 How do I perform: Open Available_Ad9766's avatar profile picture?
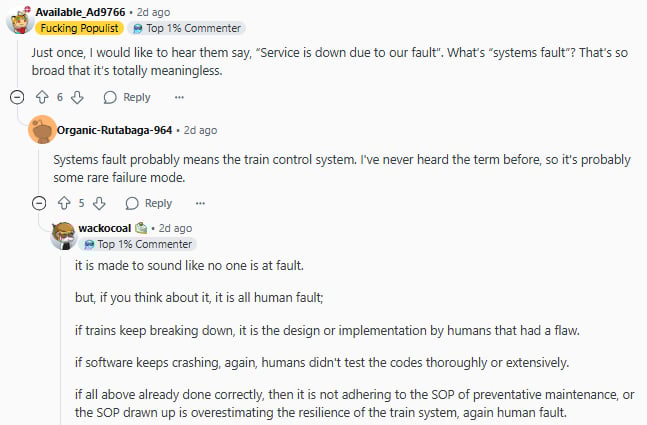(19, 20)
